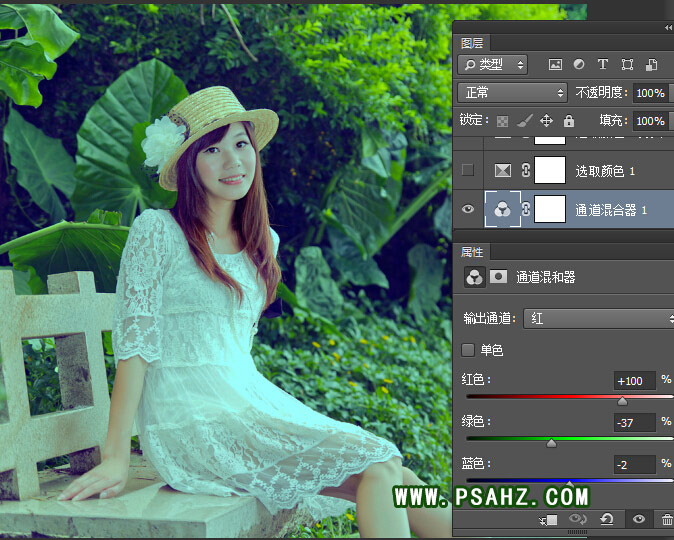The width and height of the screenshot is (674, 540).
Task: Switch to the 图层 panel tab
Action: pyautogui.click(x=472, y=43)
